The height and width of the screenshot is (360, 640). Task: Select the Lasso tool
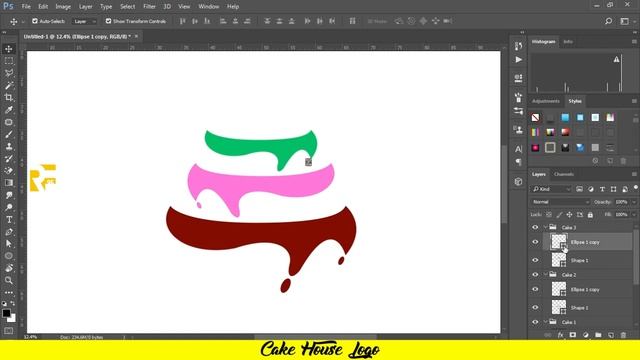coord(9,73)
